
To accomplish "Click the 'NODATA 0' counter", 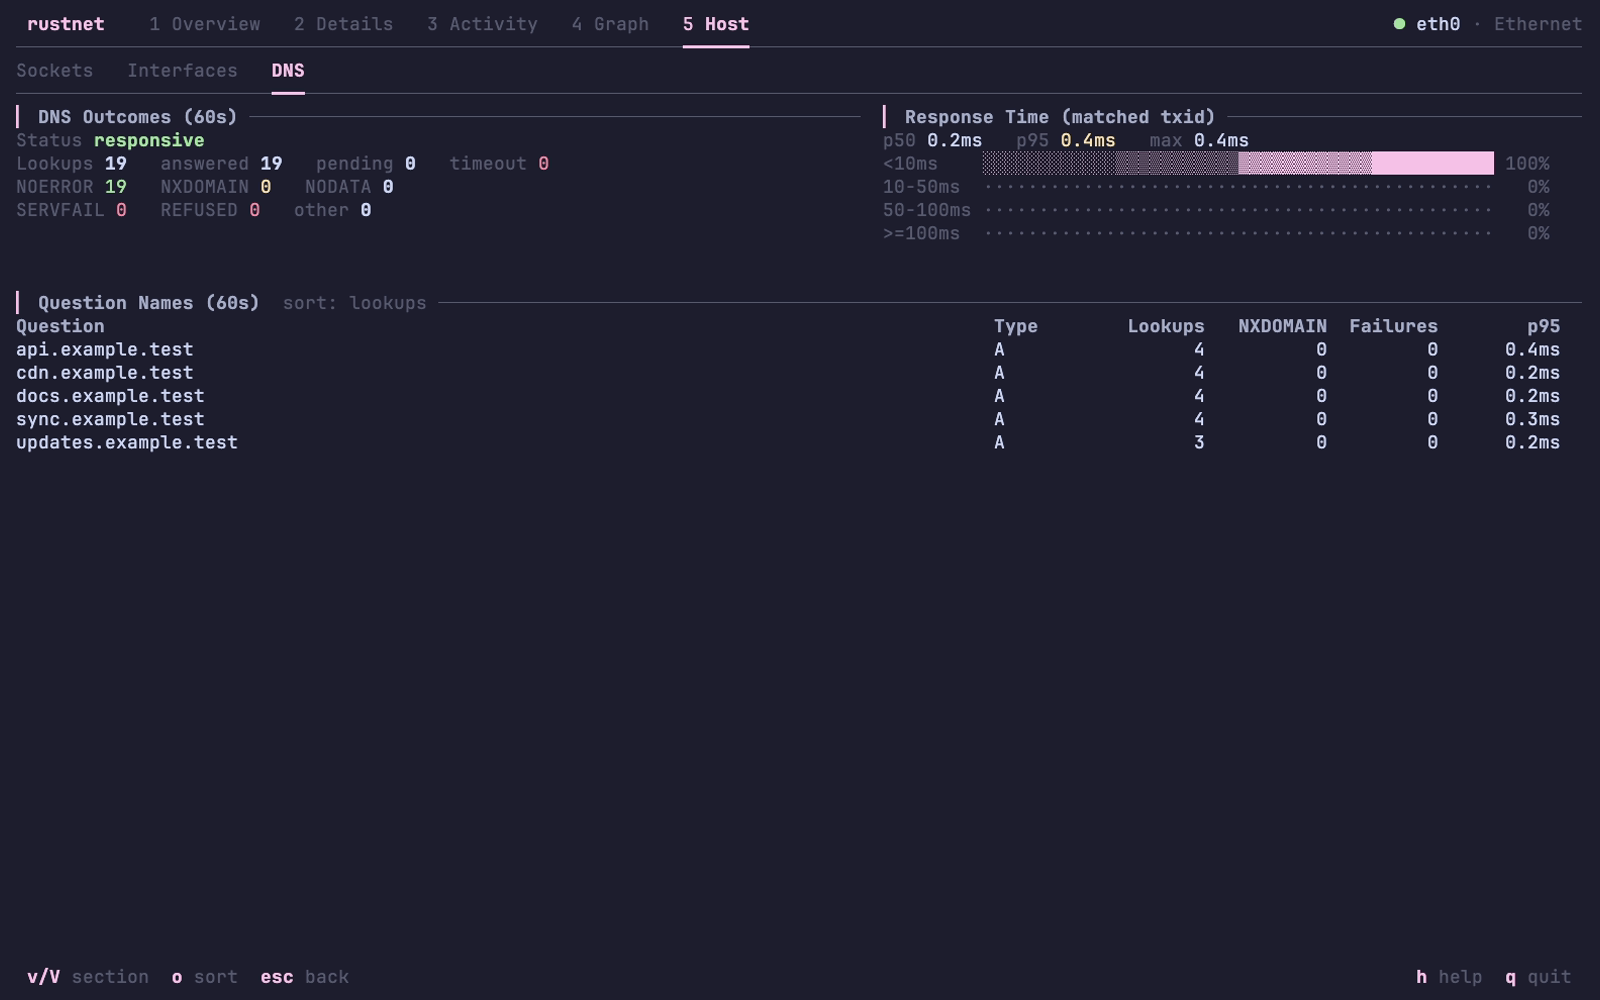I will point(349,187).
